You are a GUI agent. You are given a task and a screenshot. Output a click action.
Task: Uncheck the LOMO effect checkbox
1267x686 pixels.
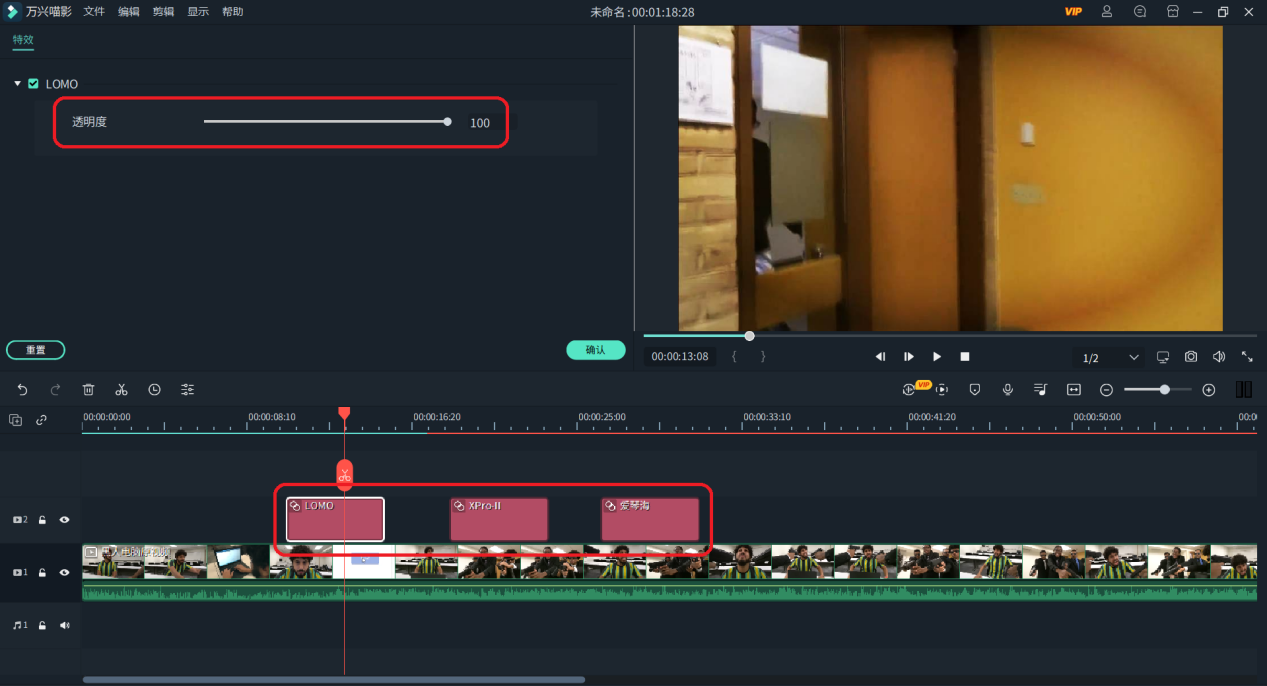(33, 84)
